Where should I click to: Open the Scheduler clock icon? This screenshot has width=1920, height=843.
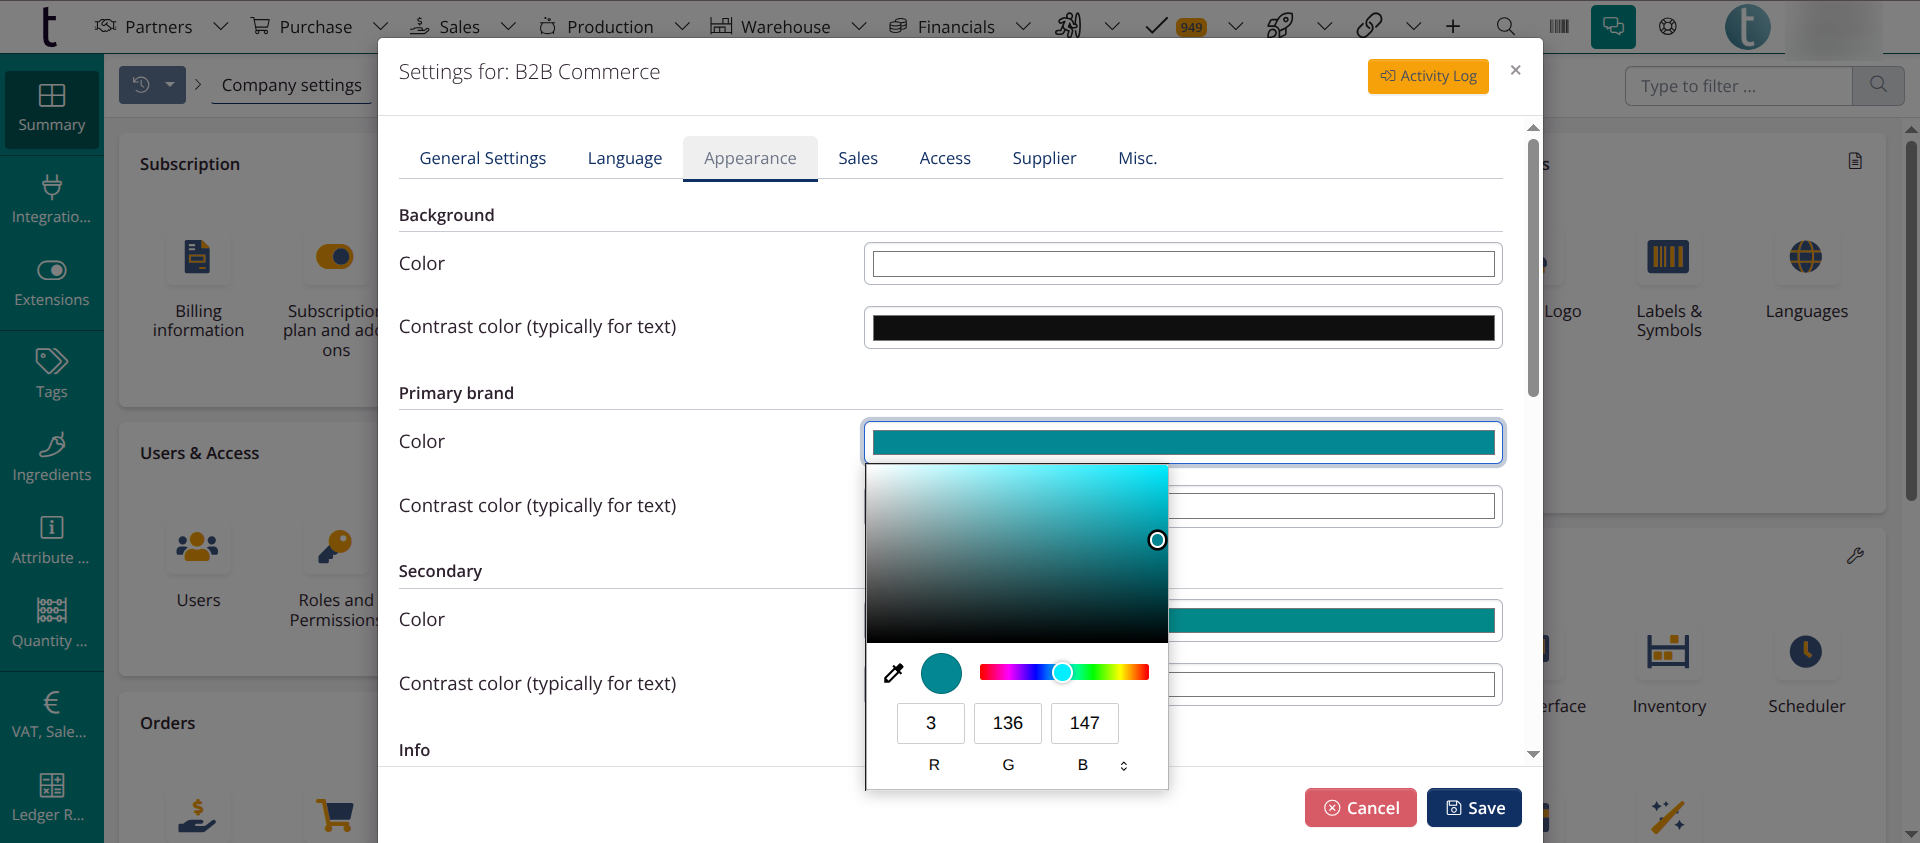coord(1806,652)
